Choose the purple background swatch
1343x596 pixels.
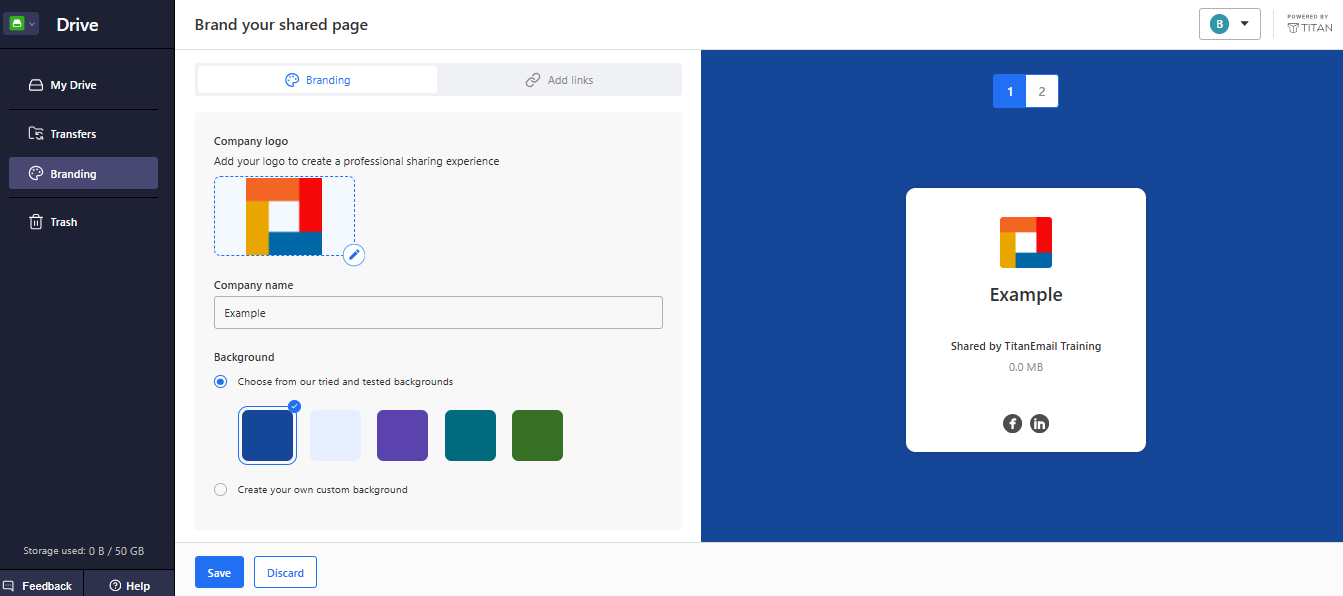tap(402, 436)
